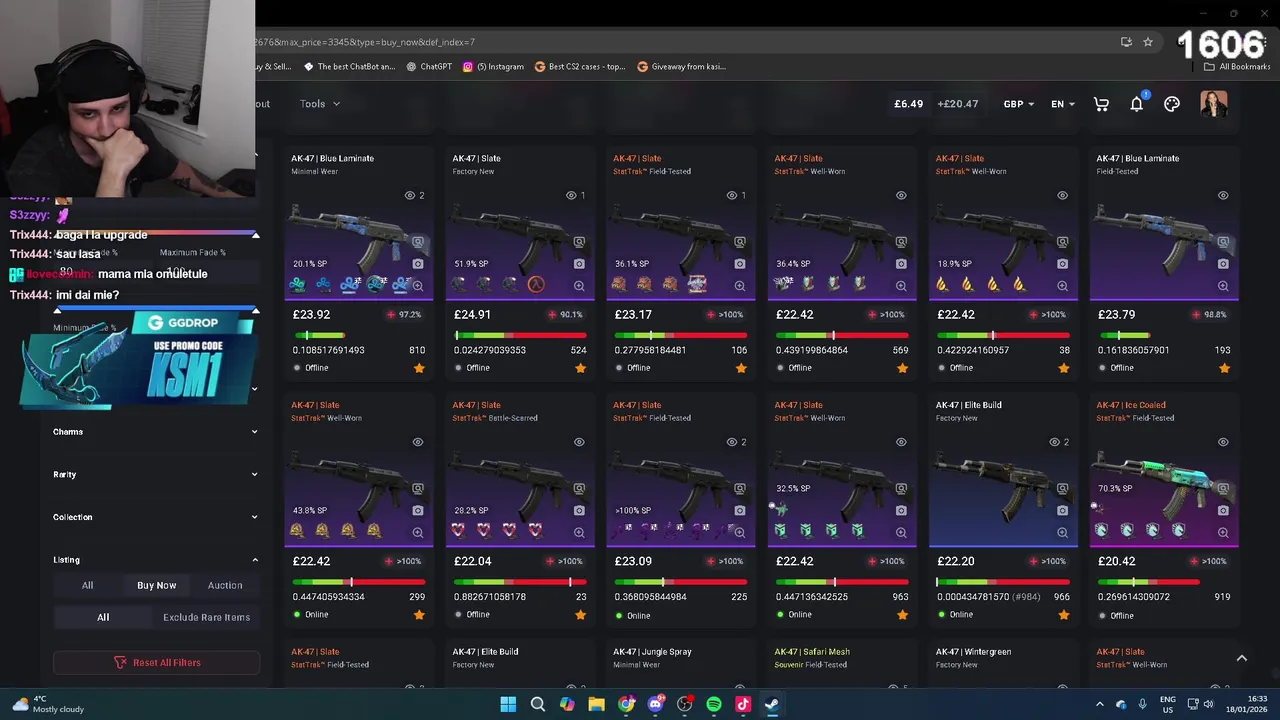Open File Explorer from the taskbar
The image size is (1280, 720).
[x=596, y=704]
